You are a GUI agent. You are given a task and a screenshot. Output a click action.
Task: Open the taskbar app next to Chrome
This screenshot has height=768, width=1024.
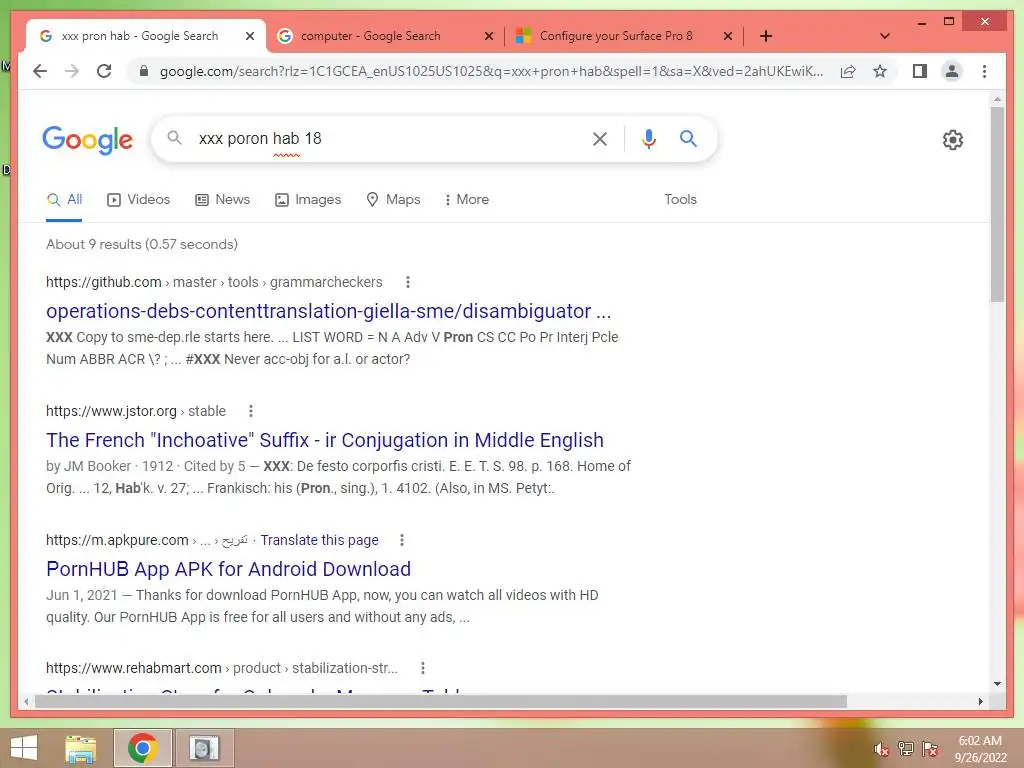point(204,748)
